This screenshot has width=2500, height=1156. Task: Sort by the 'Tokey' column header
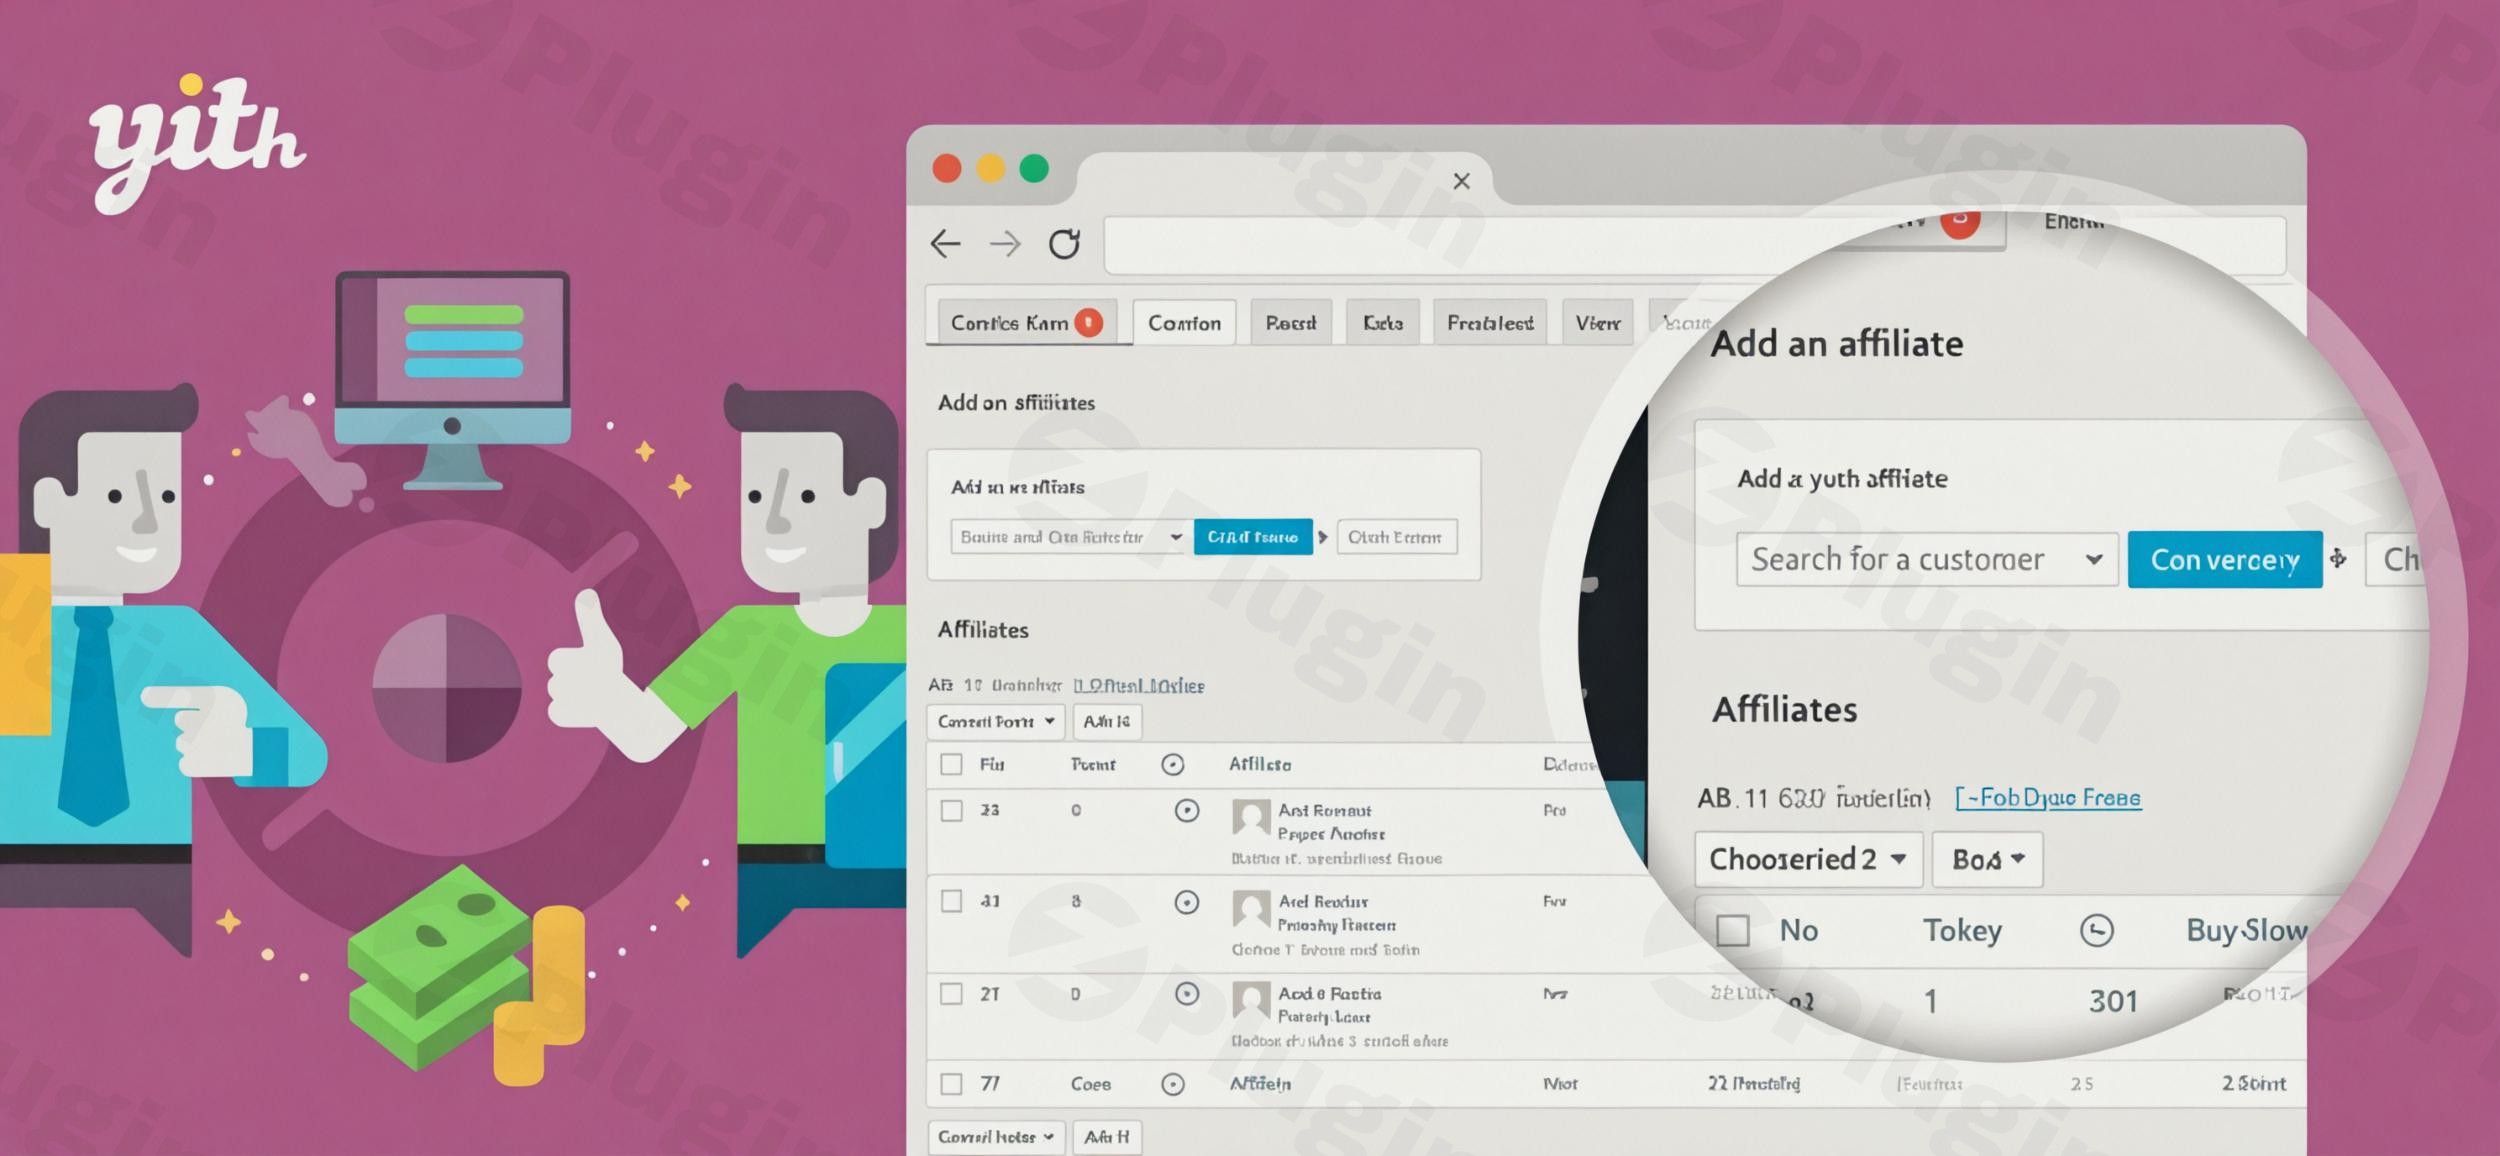tap(1962, 931)
